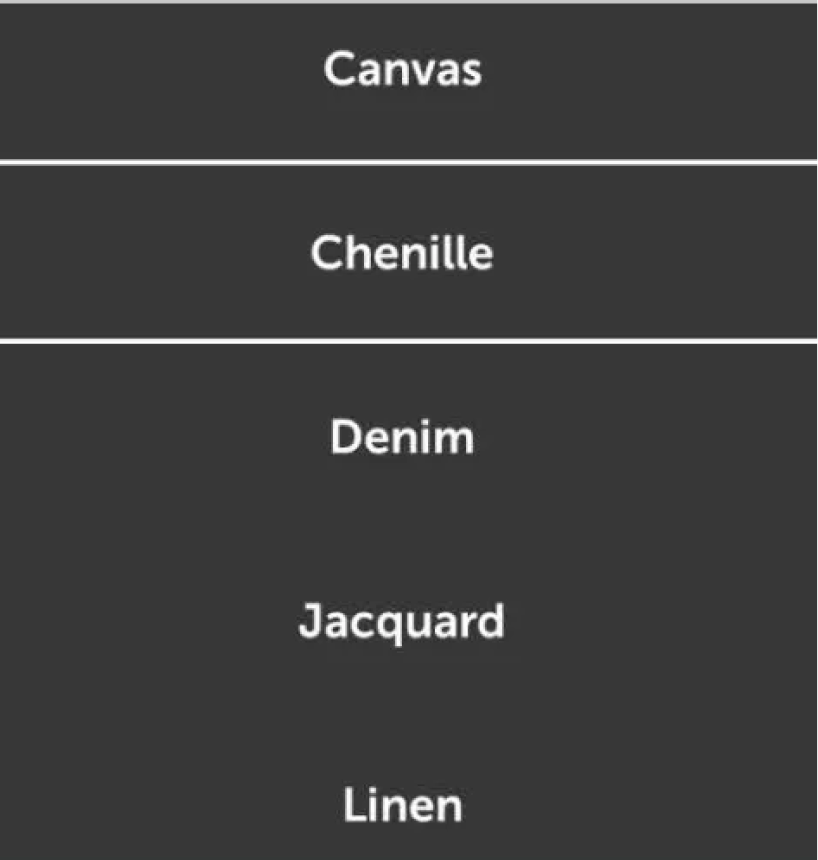
Task: Choose the Linen option
Action: (402, 806)
